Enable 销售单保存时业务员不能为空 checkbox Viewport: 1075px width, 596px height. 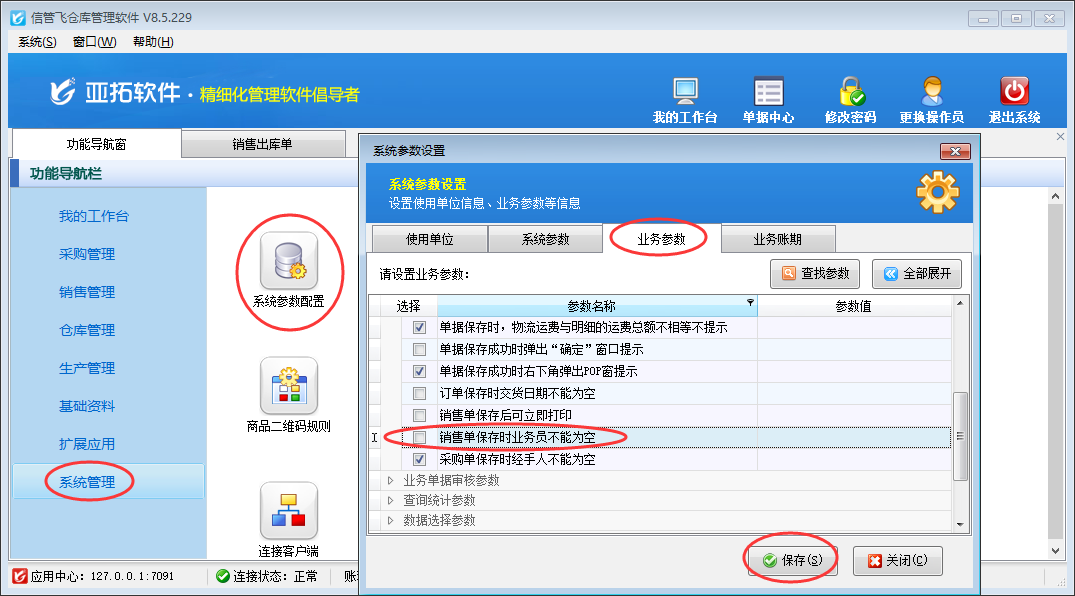click(420, 438)
